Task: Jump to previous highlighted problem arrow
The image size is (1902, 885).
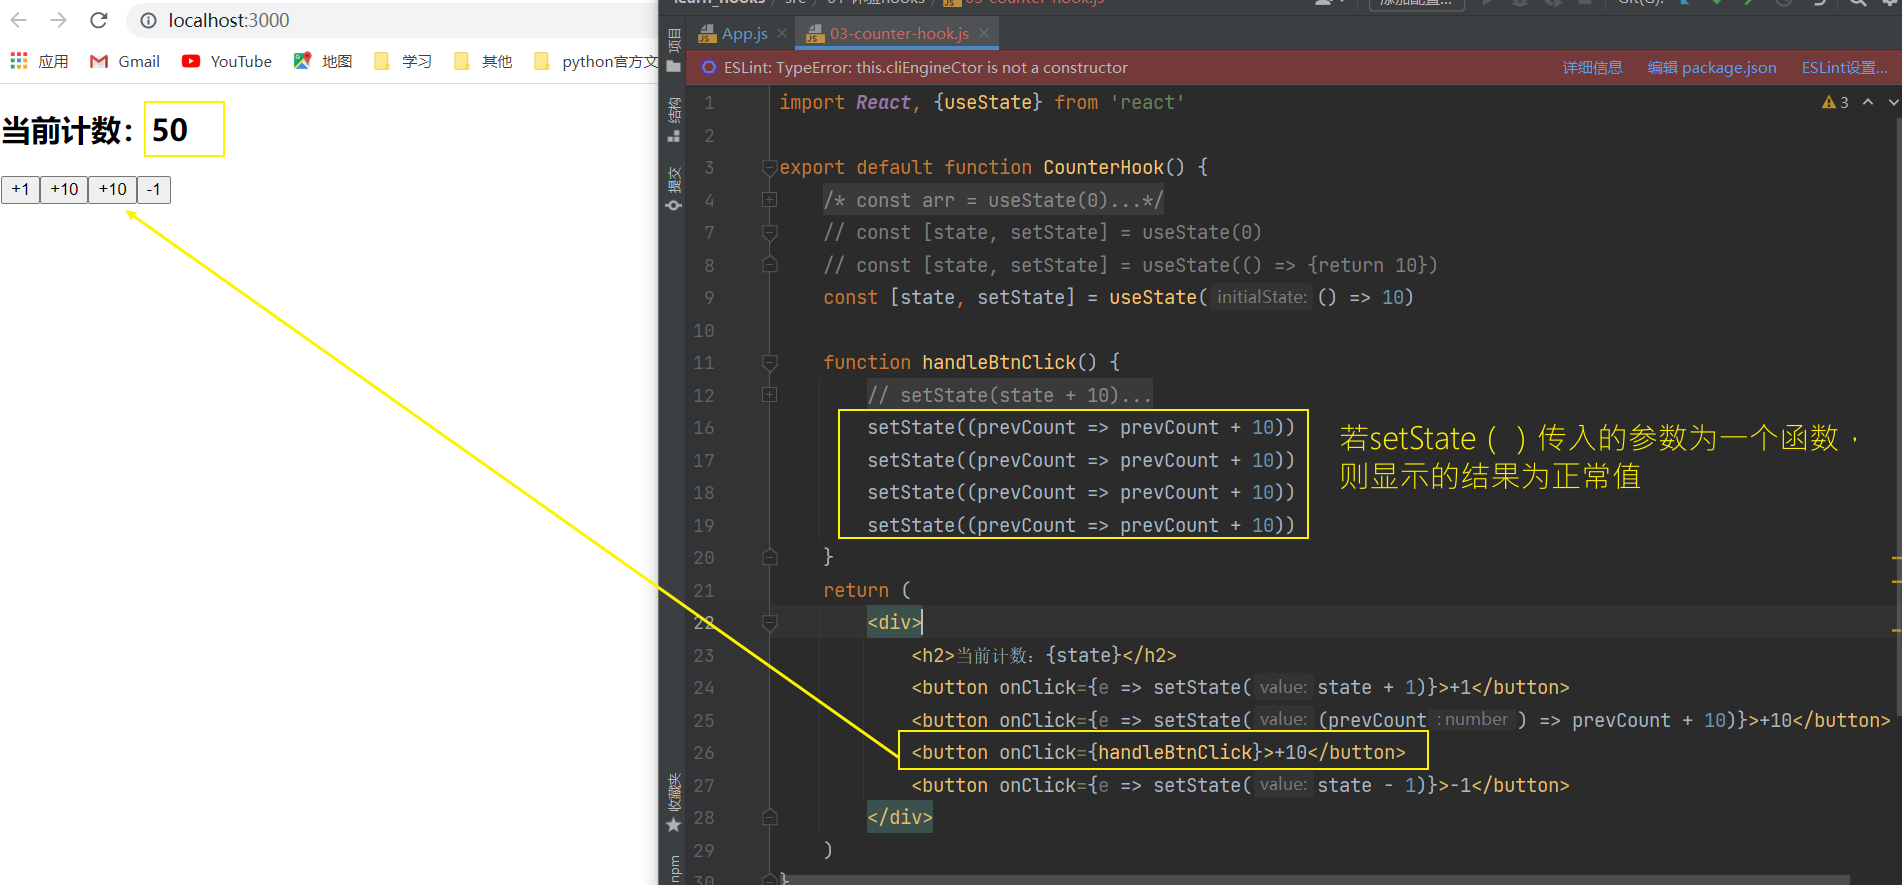Action: point(1867,102)
